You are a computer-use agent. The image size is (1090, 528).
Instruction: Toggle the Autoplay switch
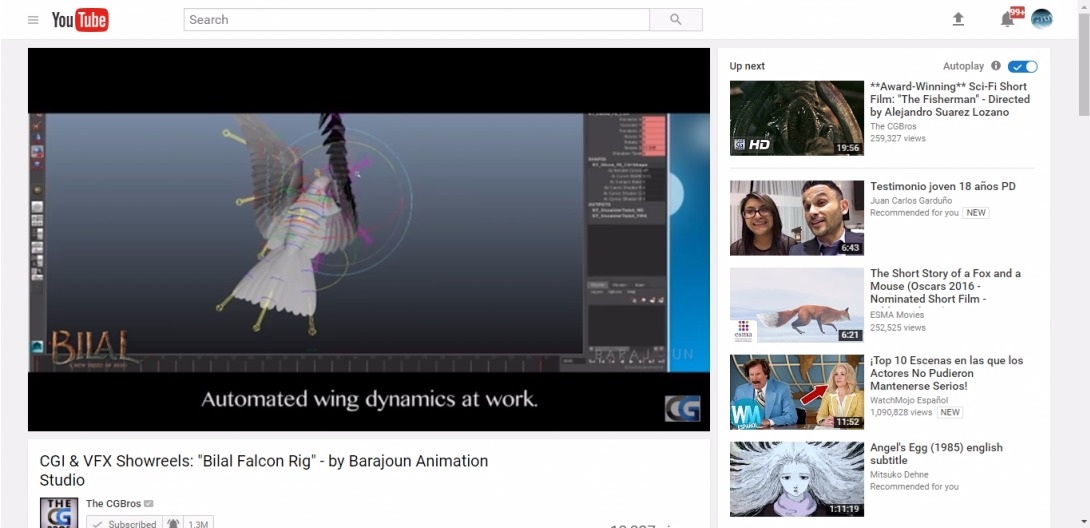[1023, 67]
